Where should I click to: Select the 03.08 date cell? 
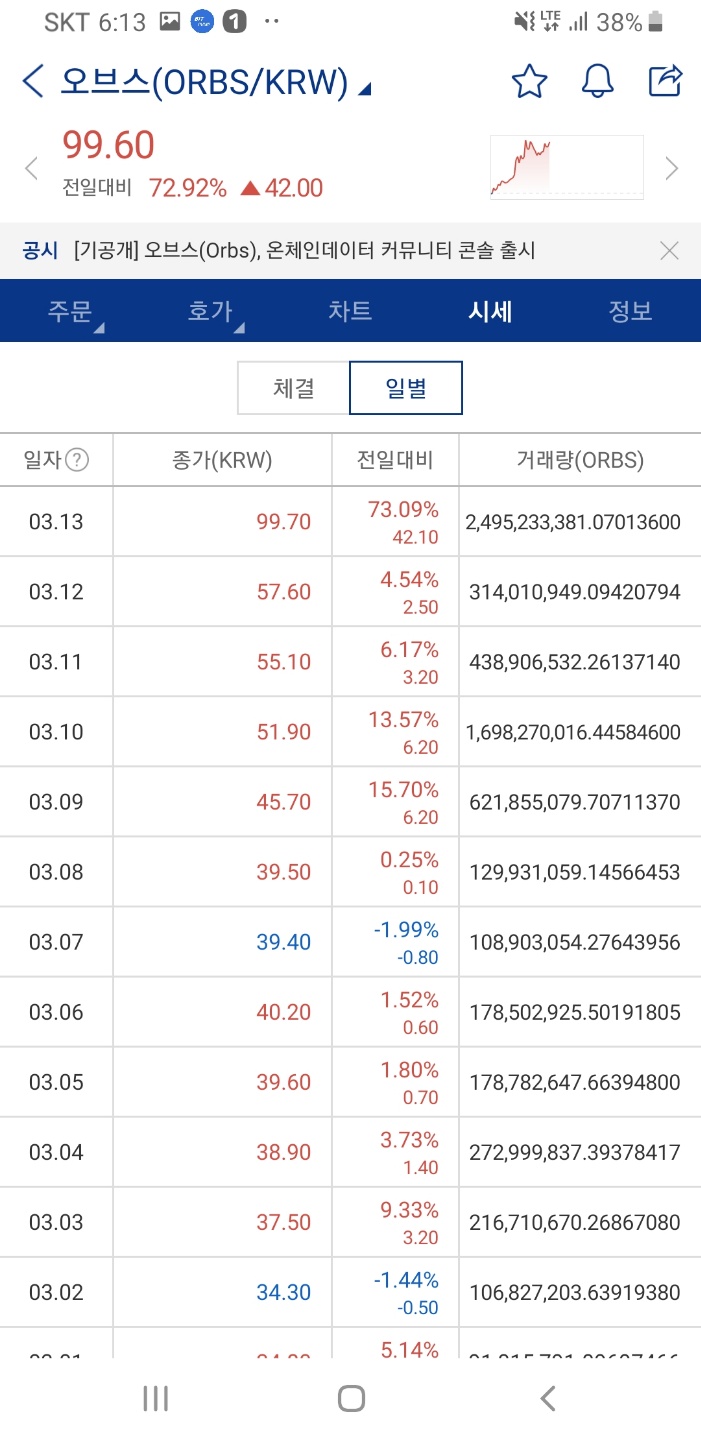56,871
